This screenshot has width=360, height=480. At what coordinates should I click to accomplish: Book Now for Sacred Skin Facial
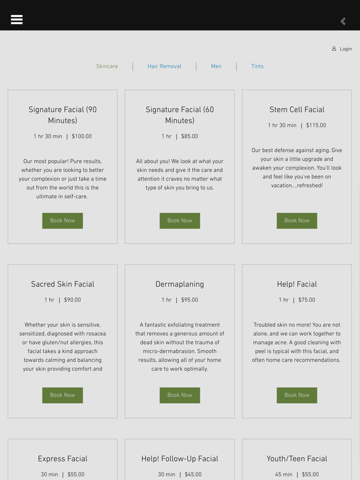click(63, 395)
